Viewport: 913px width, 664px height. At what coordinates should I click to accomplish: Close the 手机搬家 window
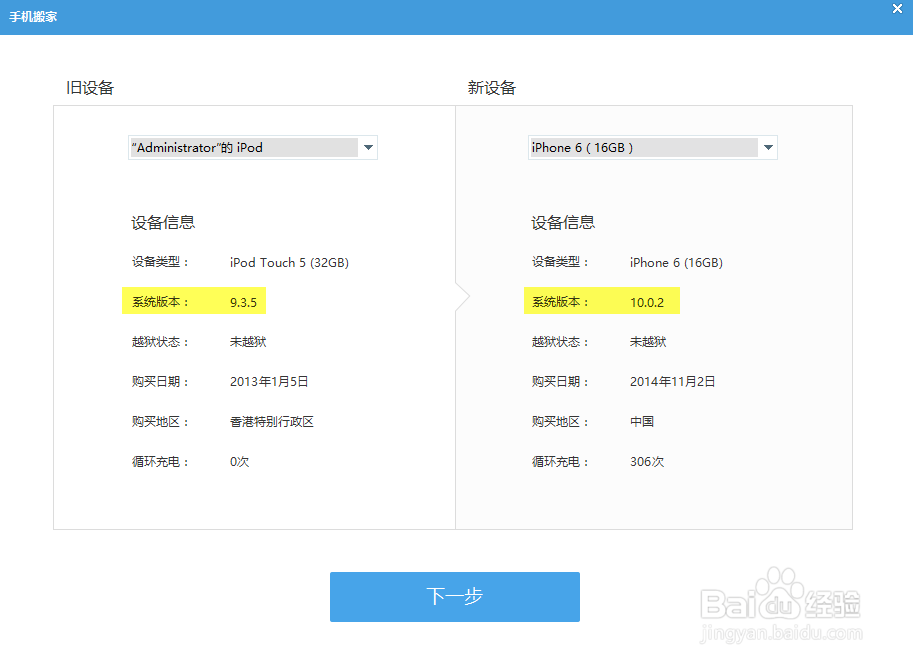(x=897, y=9)
